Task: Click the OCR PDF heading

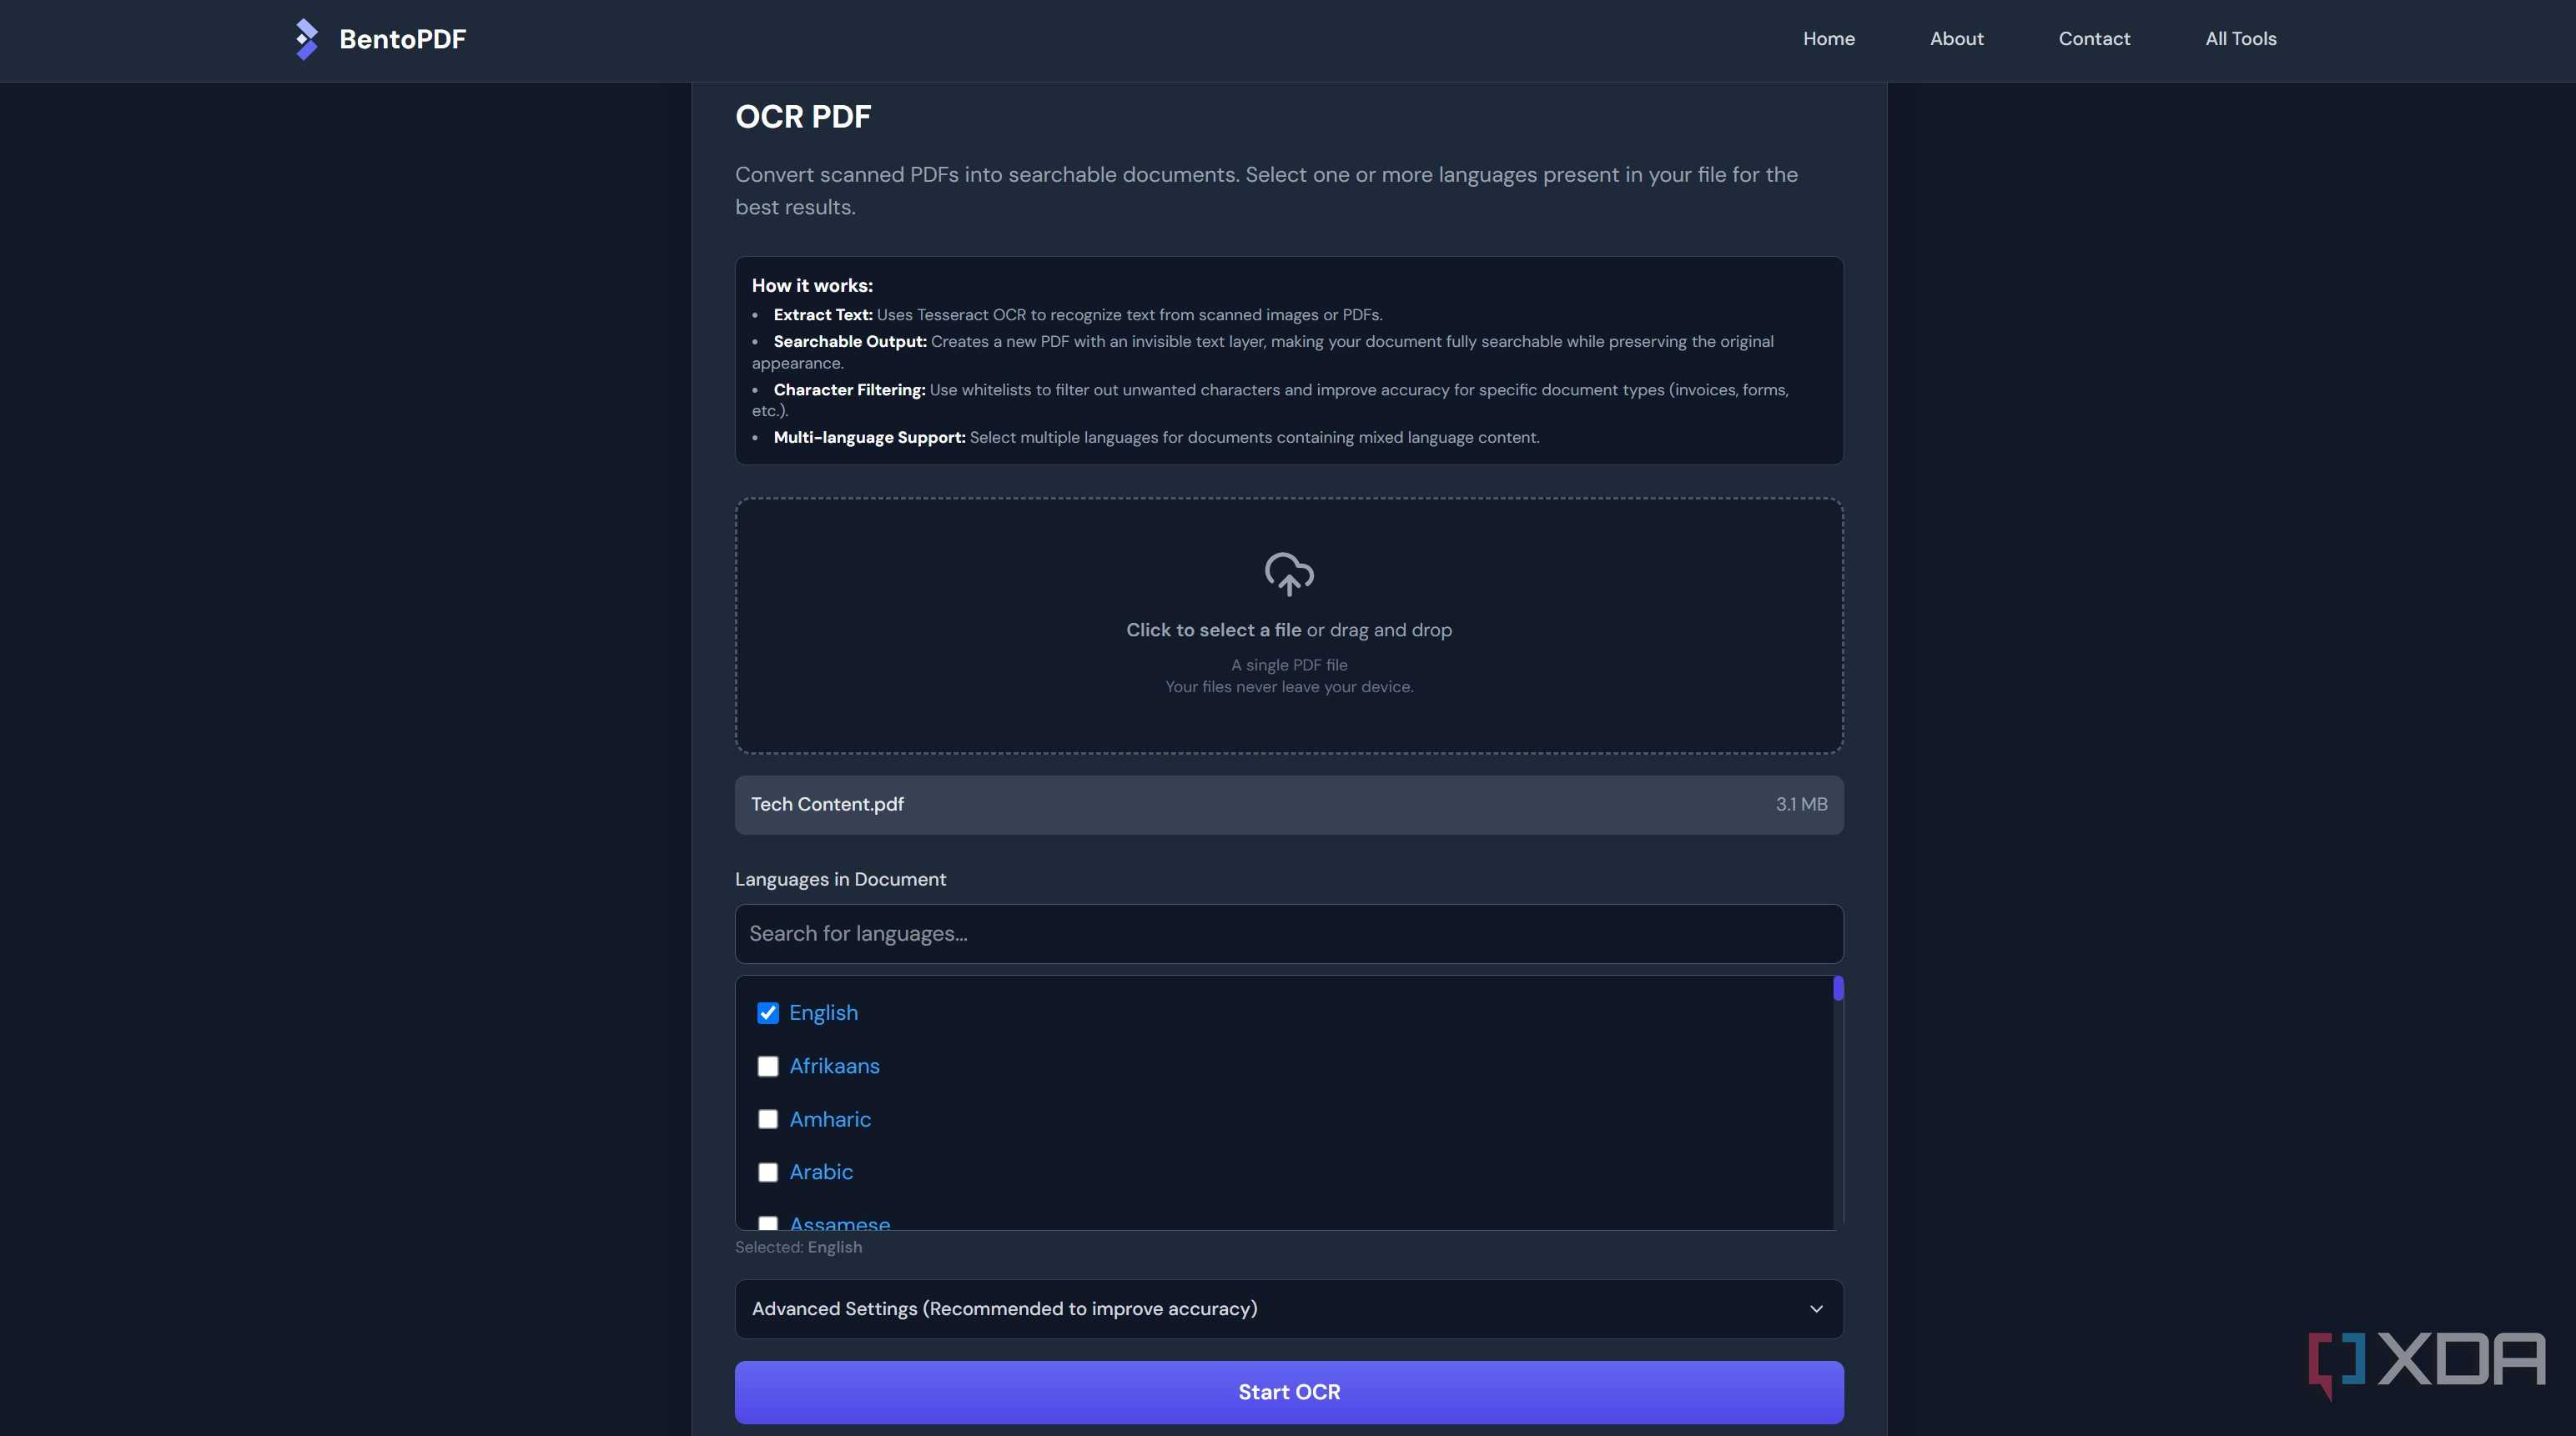Action: [803, 116]
